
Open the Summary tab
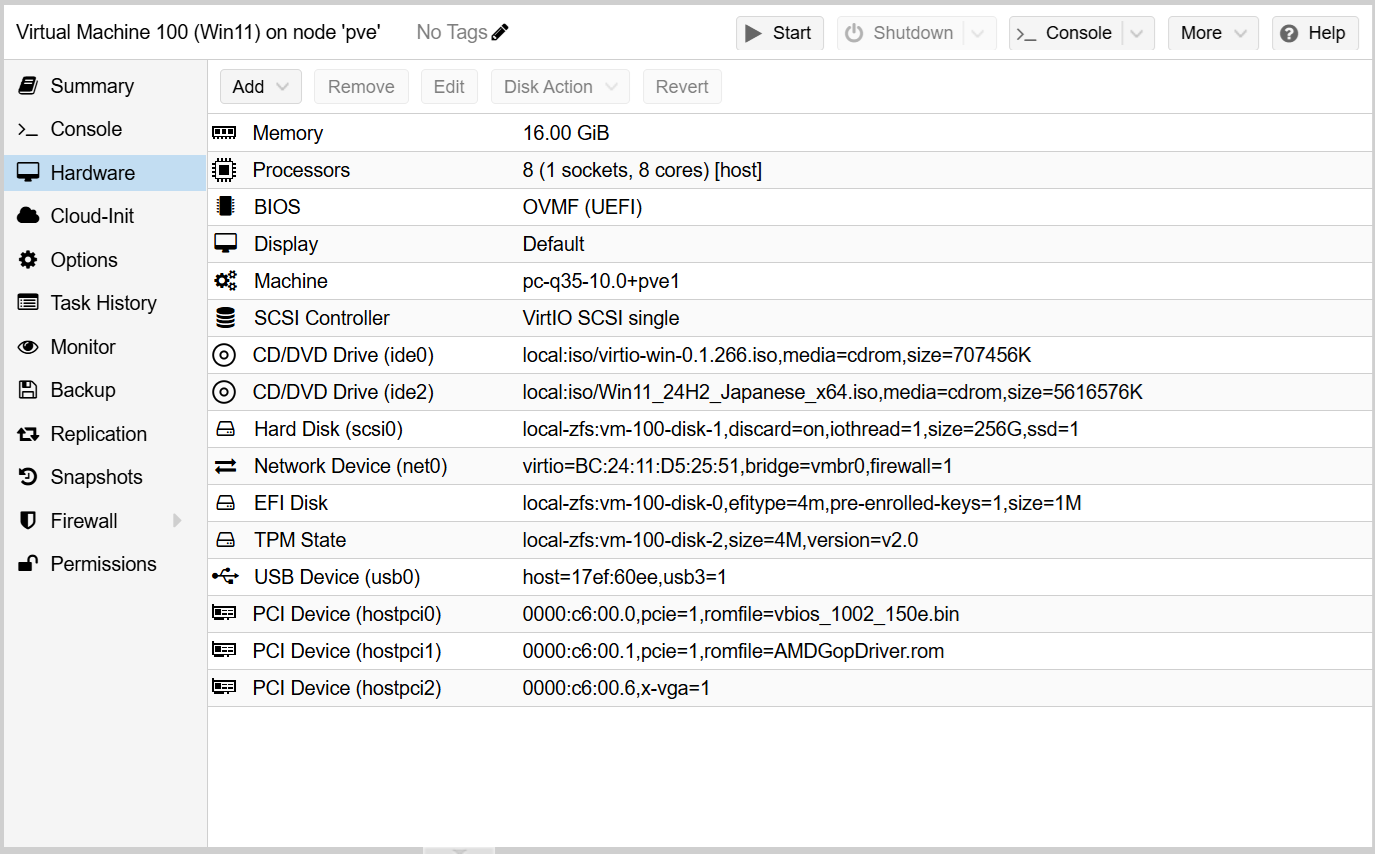(x=104, y=86)
